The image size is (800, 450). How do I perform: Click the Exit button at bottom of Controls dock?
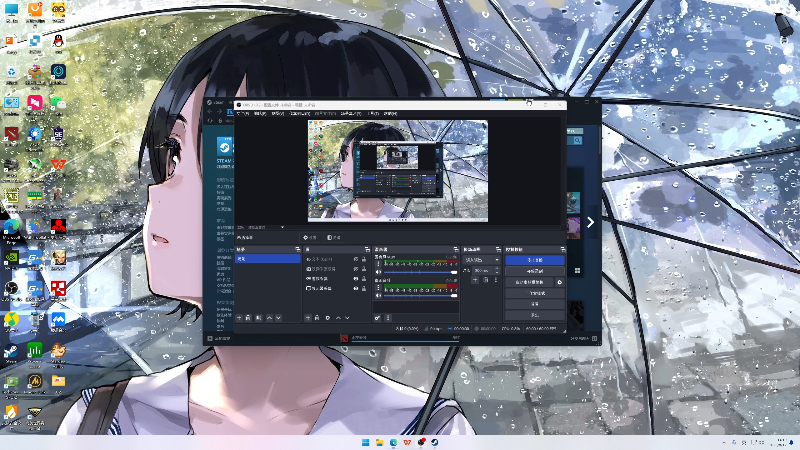[535, 315]
